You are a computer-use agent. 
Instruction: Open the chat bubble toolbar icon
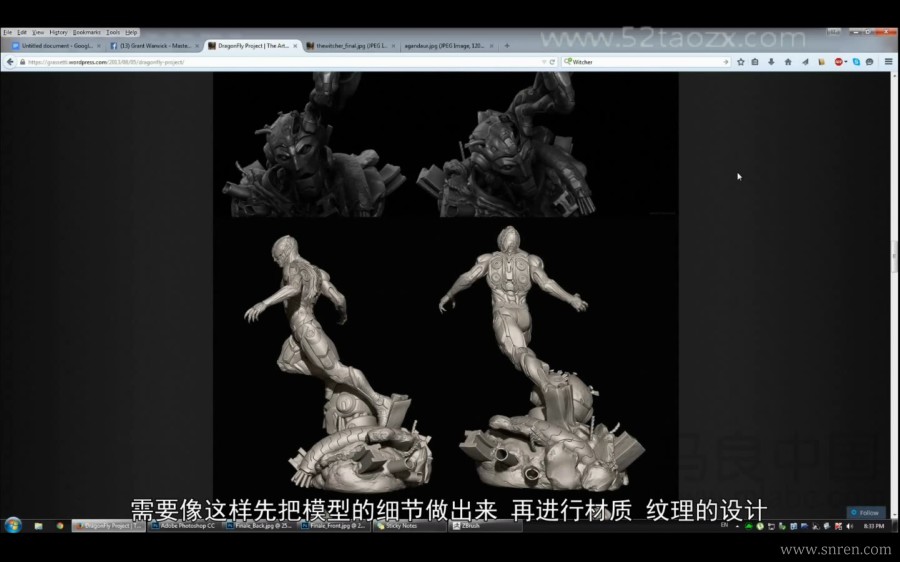pyautogui.click(x=870, y=62)
